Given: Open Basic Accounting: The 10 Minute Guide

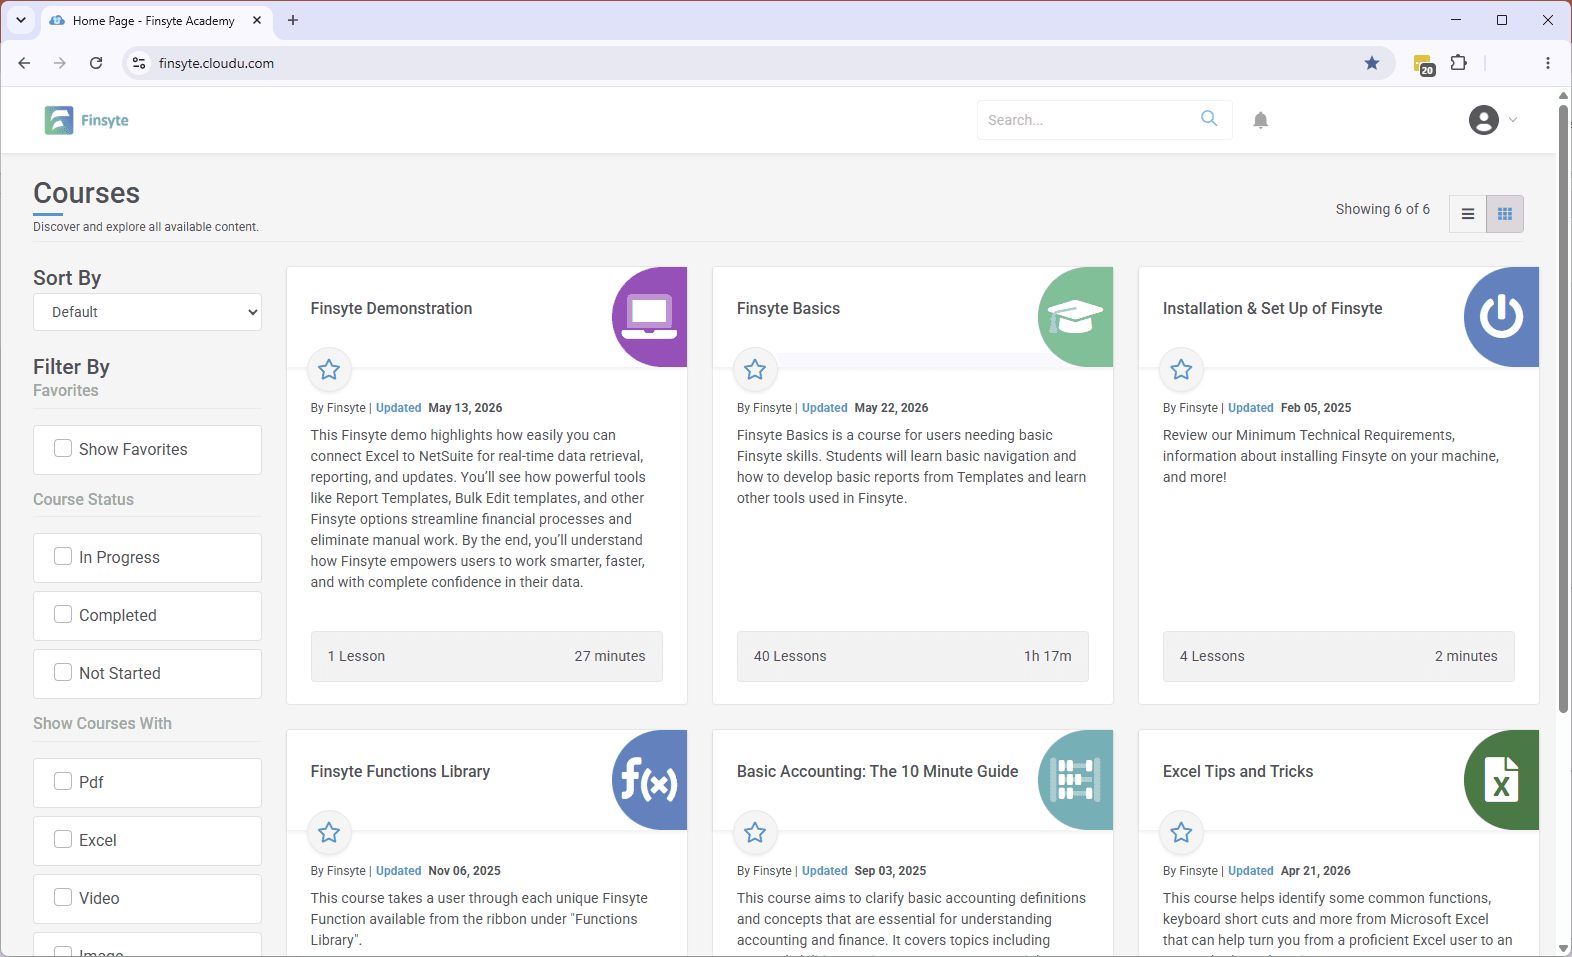Looking at the screenshot, I should click(x=877, y=772).
